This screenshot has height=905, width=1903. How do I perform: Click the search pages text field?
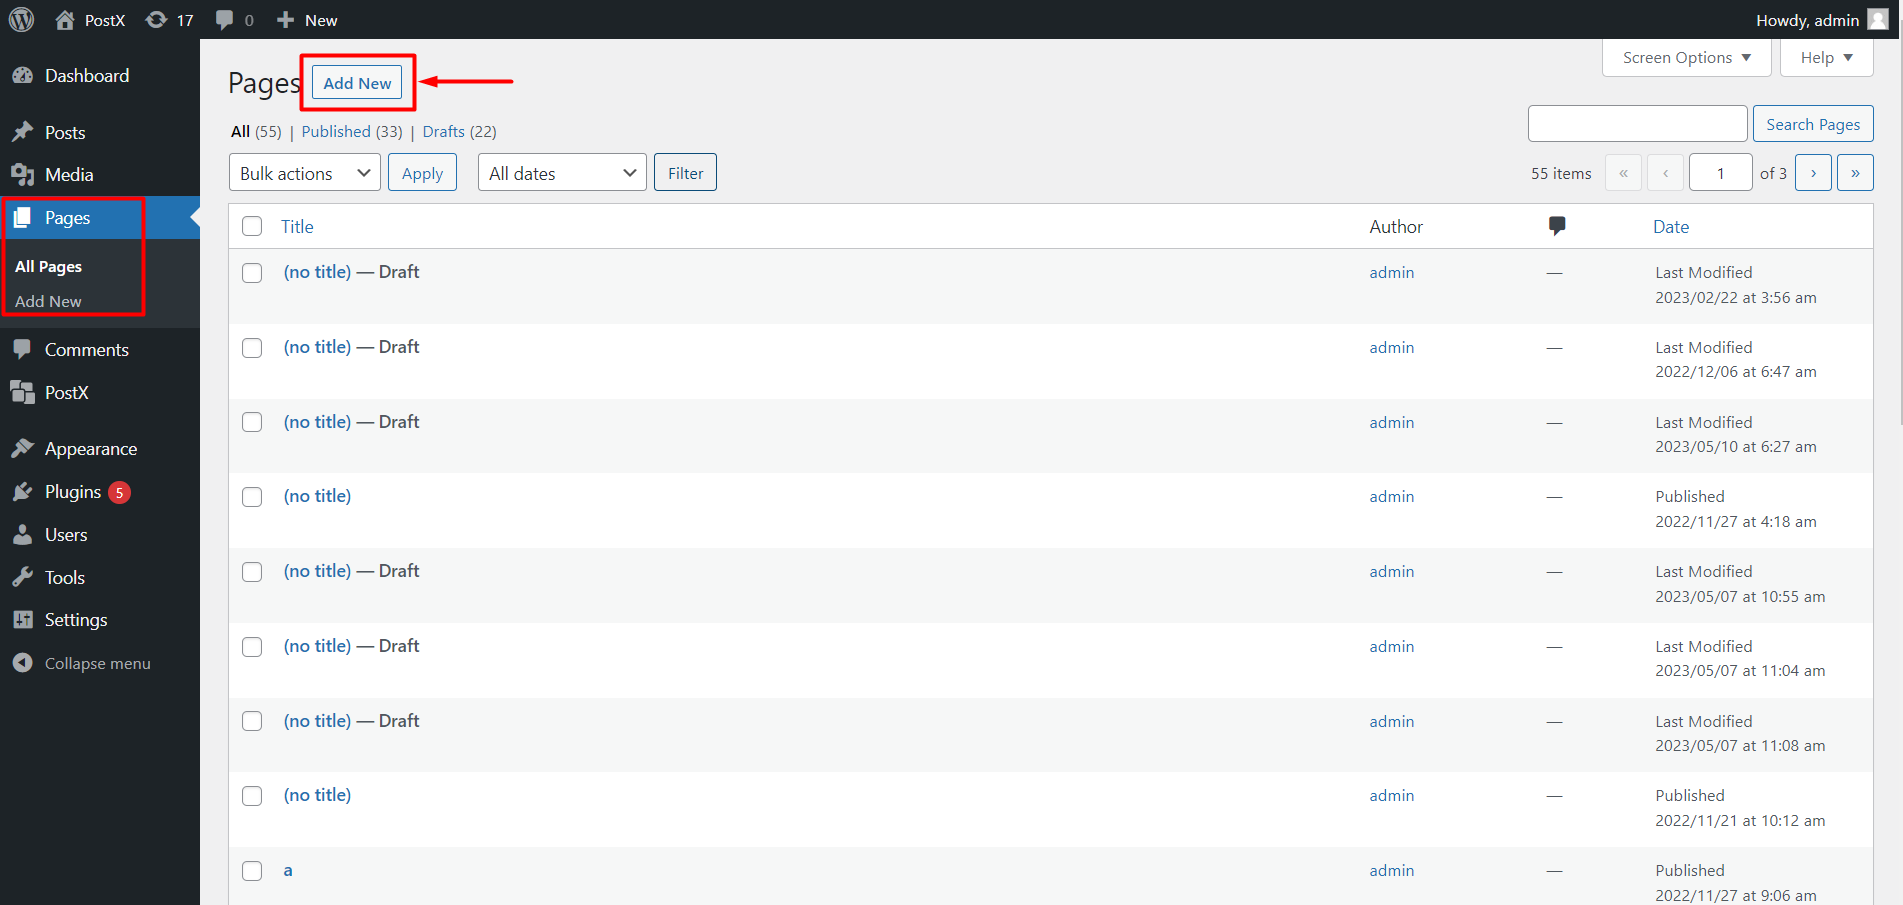click(x=1637, y=124)
